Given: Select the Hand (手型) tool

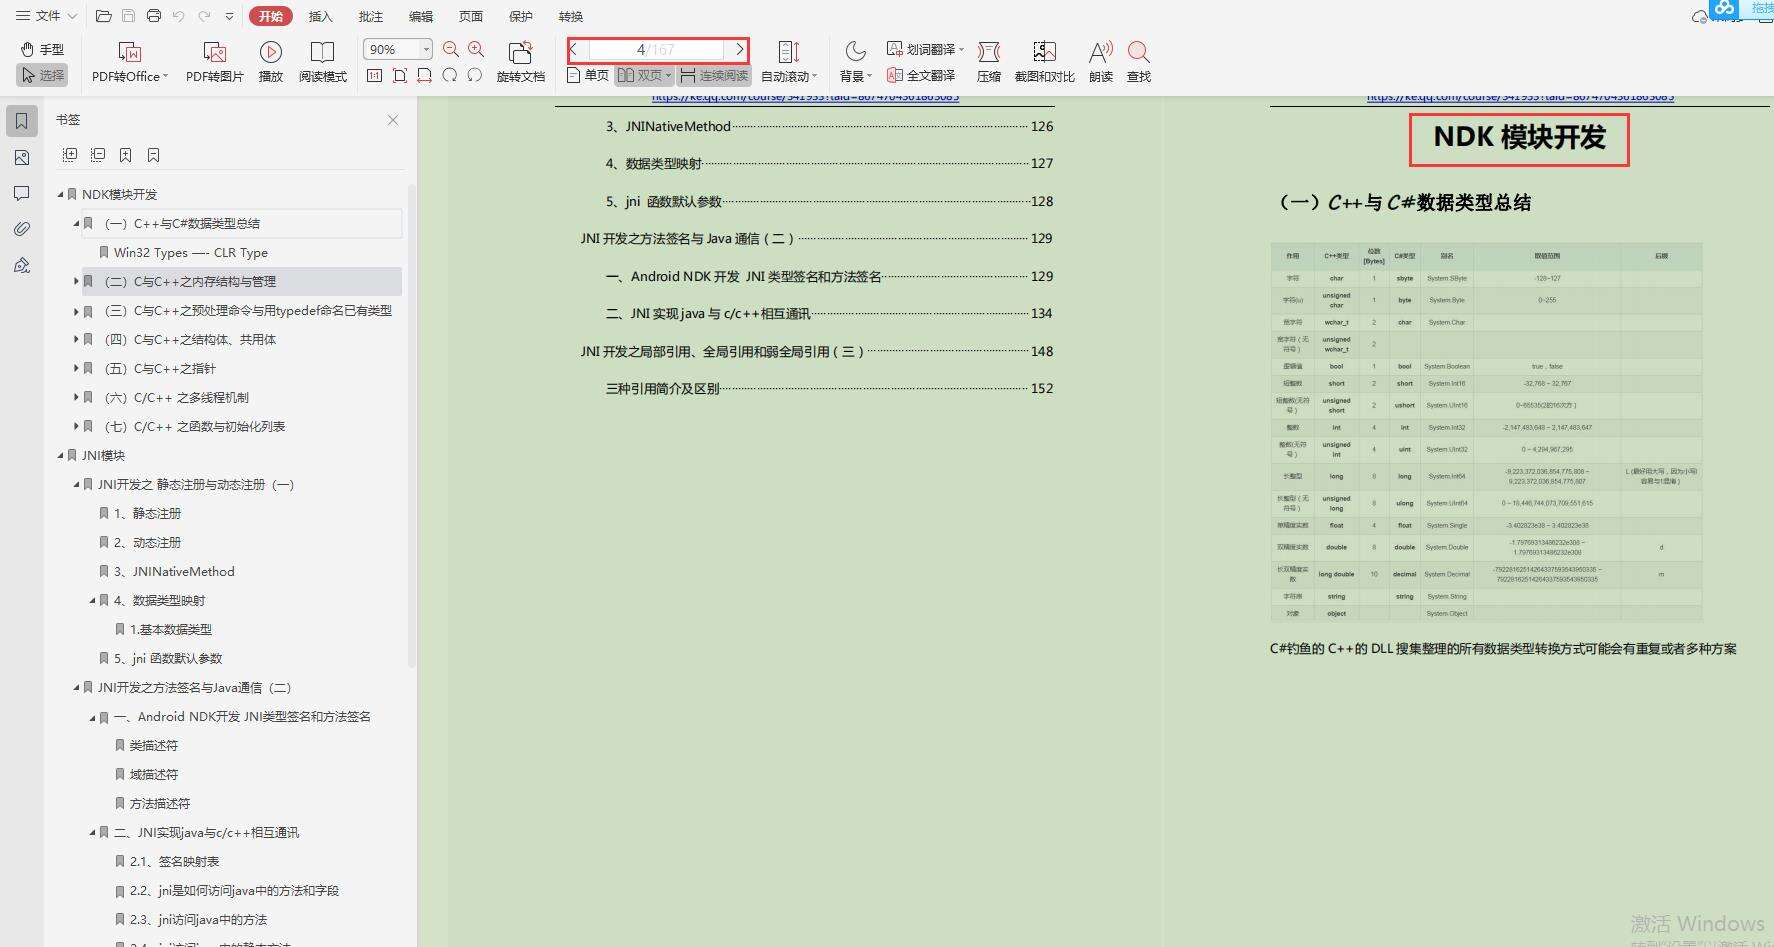Looking at the screenshot, I should click(42, 49).
